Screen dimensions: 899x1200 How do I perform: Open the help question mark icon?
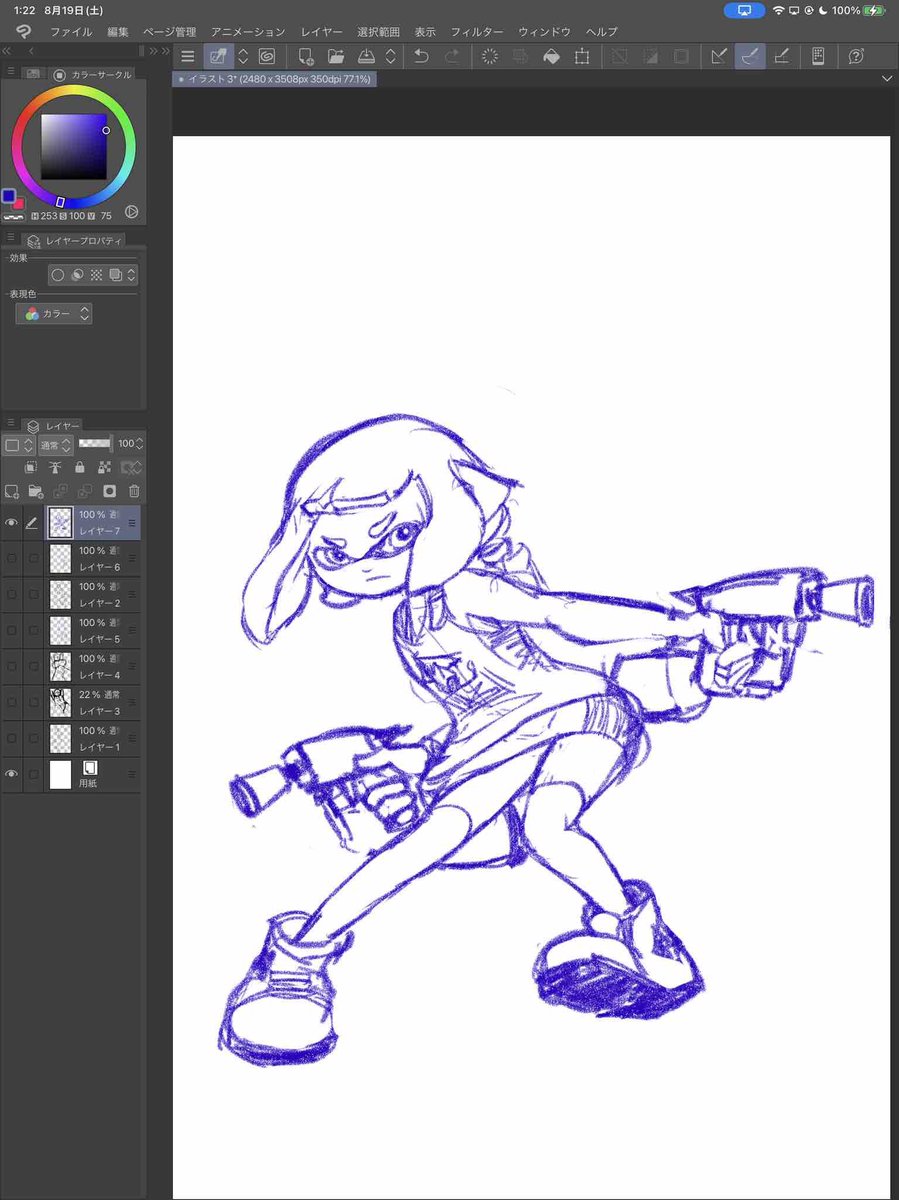pos(856,57)
